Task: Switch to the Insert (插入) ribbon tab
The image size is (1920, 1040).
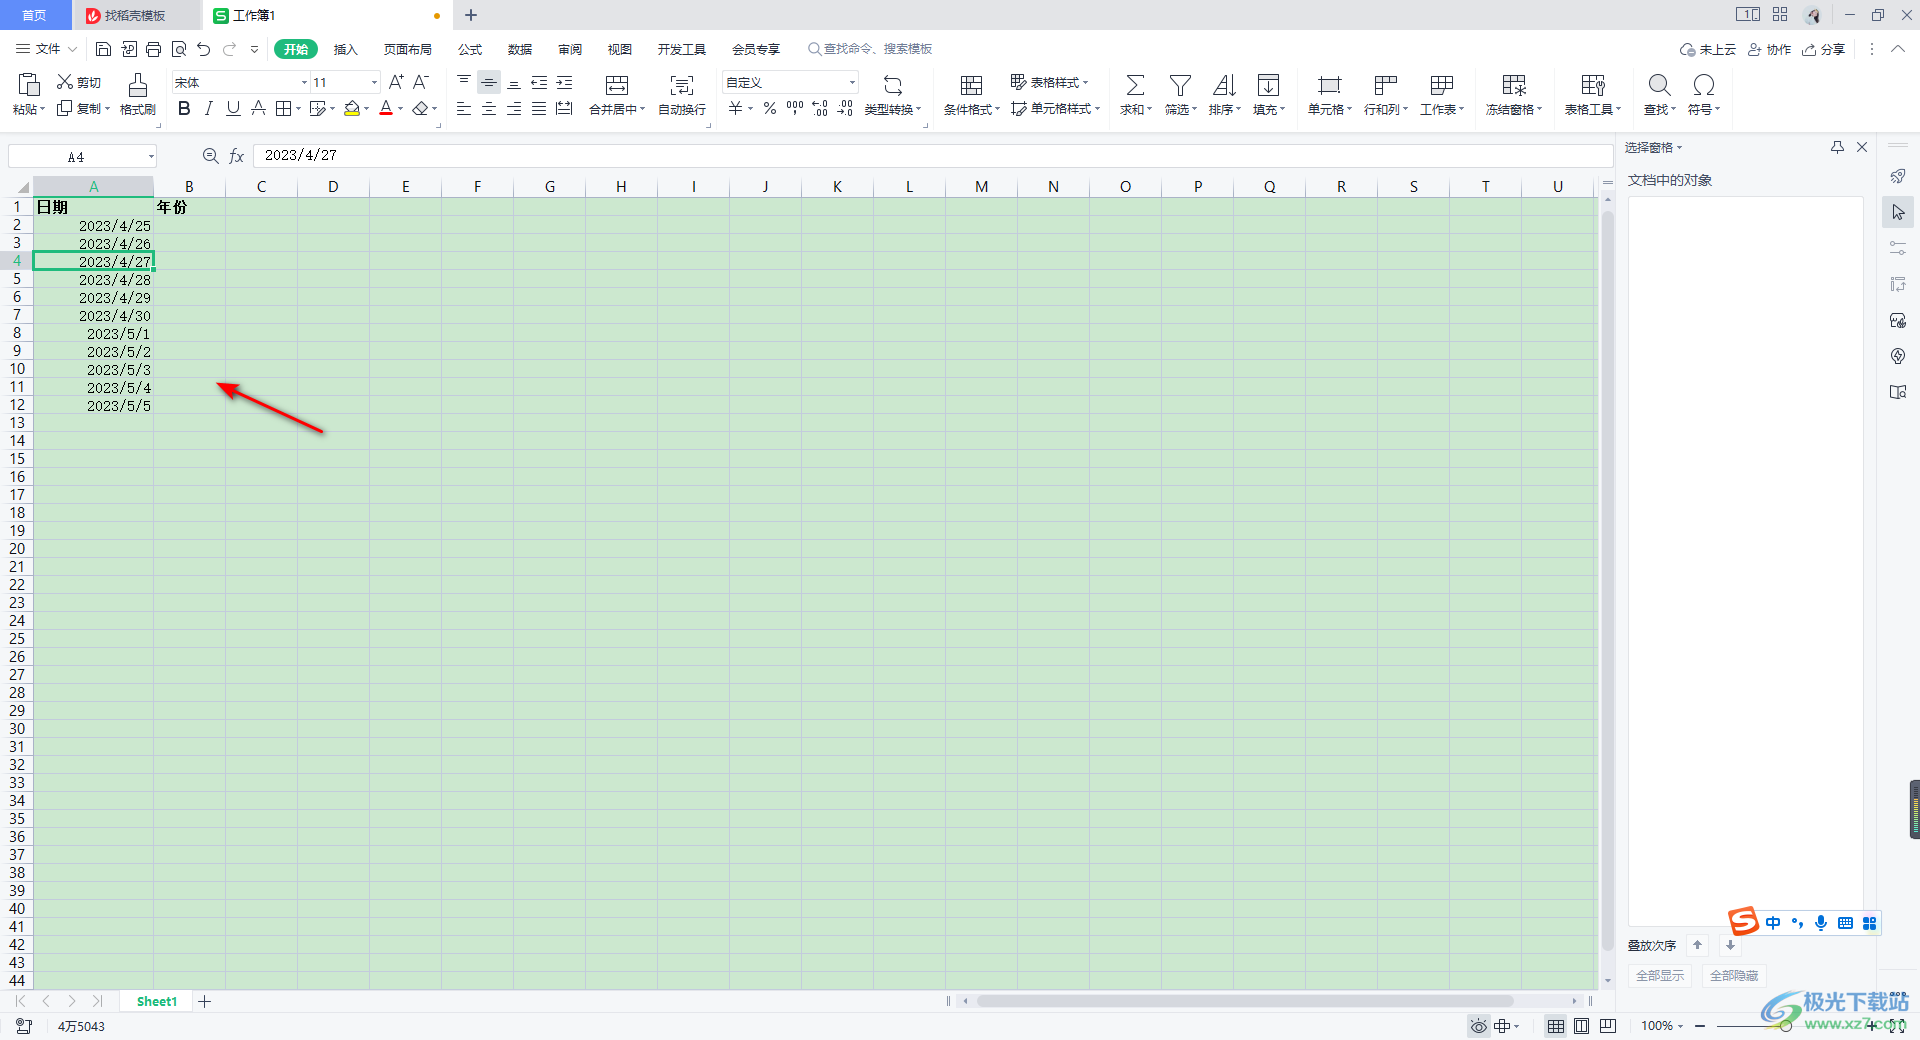Action: tap(345, 49)
